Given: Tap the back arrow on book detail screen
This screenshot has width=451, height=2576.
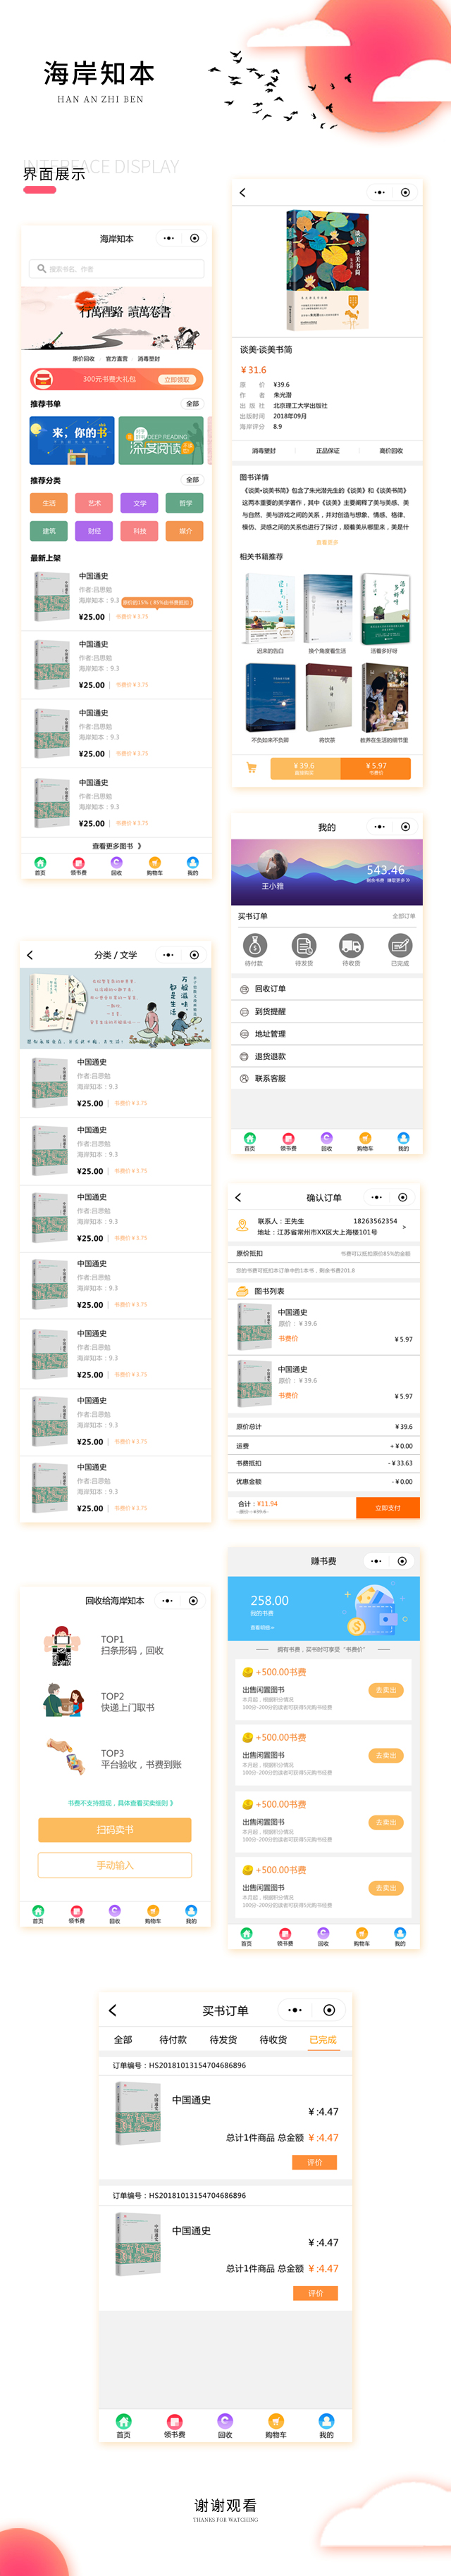Looking at the screenshot, I should click(242, 192).
